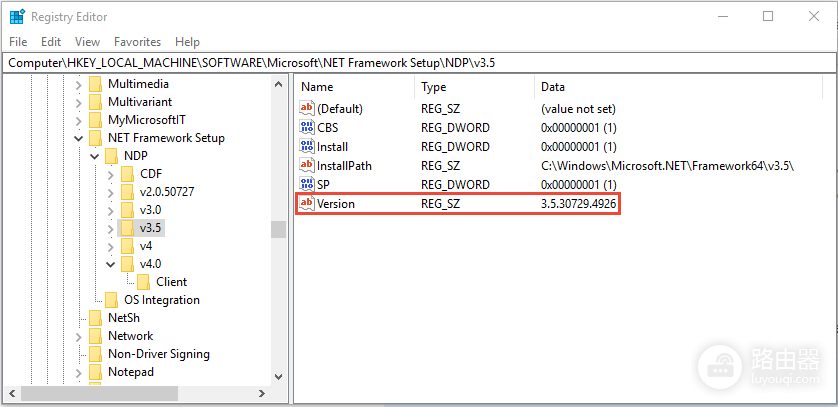Click the tree horizontal scrollbar thumb

point(99,394)
